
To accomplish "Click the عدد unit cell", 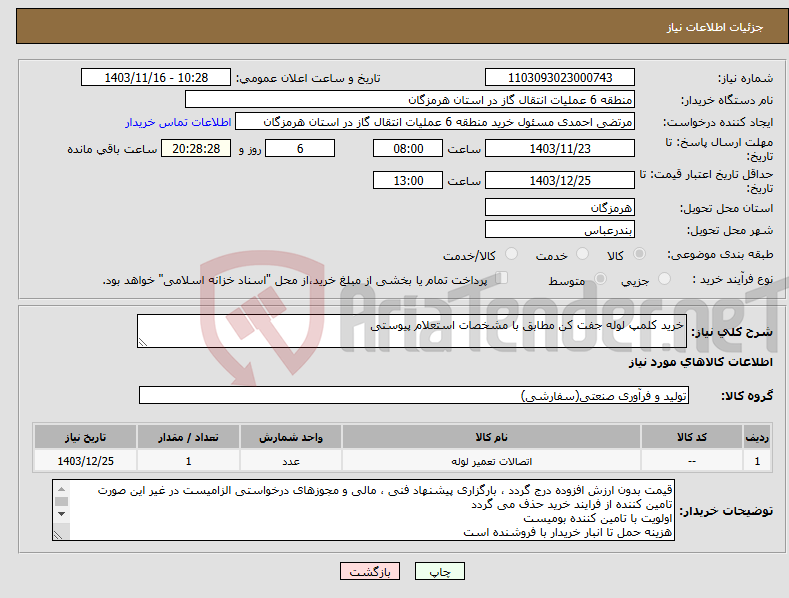I will [x=291, y=461].
